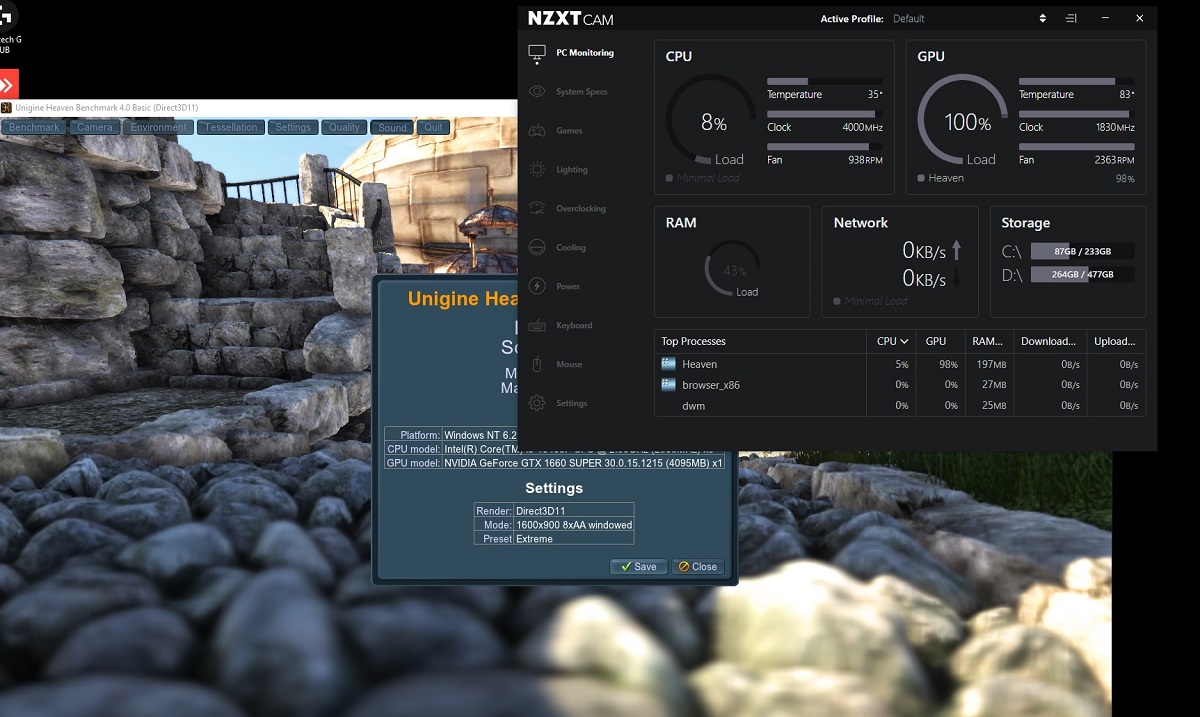1200x717 pixels.
Task: Click Heaven process icon in Top Processes
Action: point(669,364)
